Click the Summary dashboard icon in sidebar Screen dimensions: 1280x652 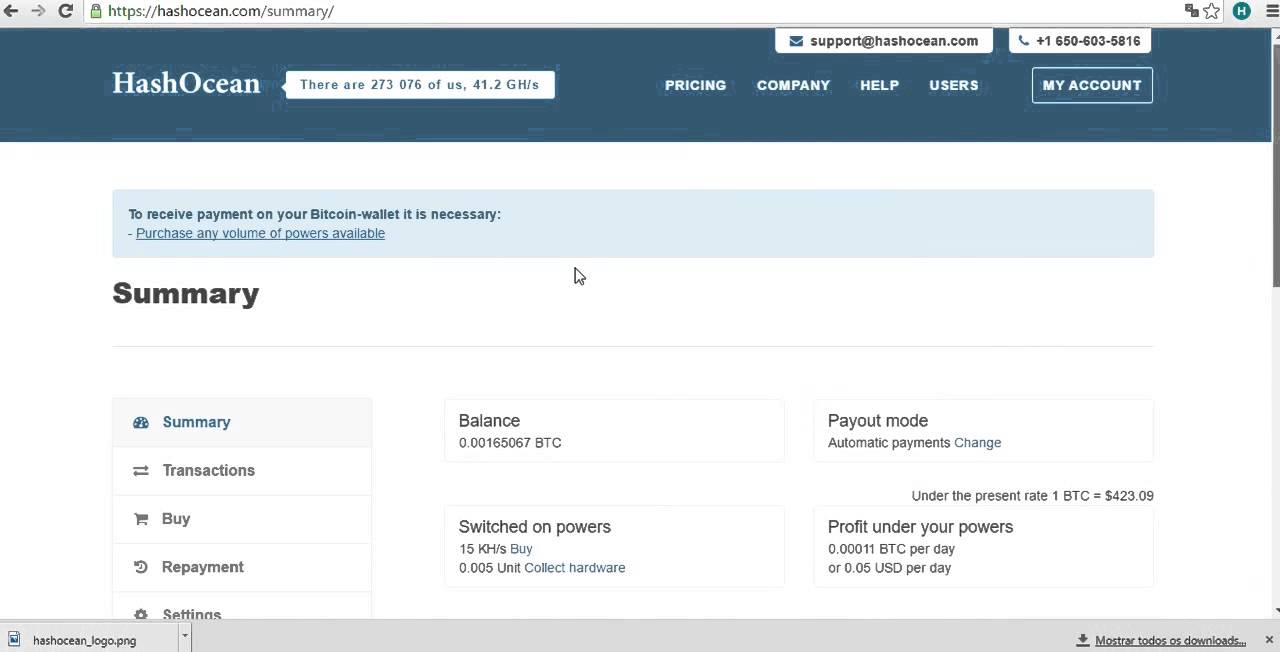pyautogui.click(x=141, y=422)
